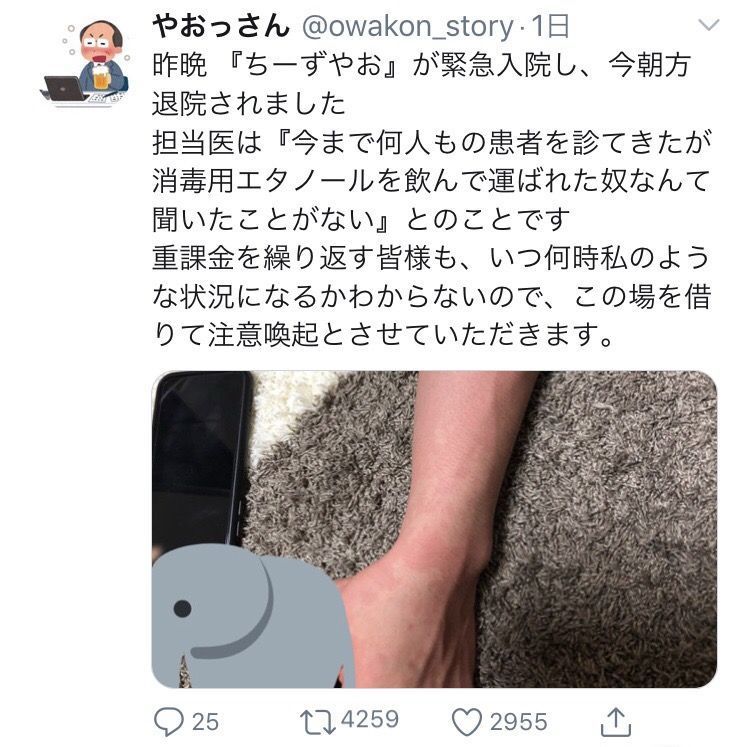Open the attached photo of the arm

click(x=434, y=529)
